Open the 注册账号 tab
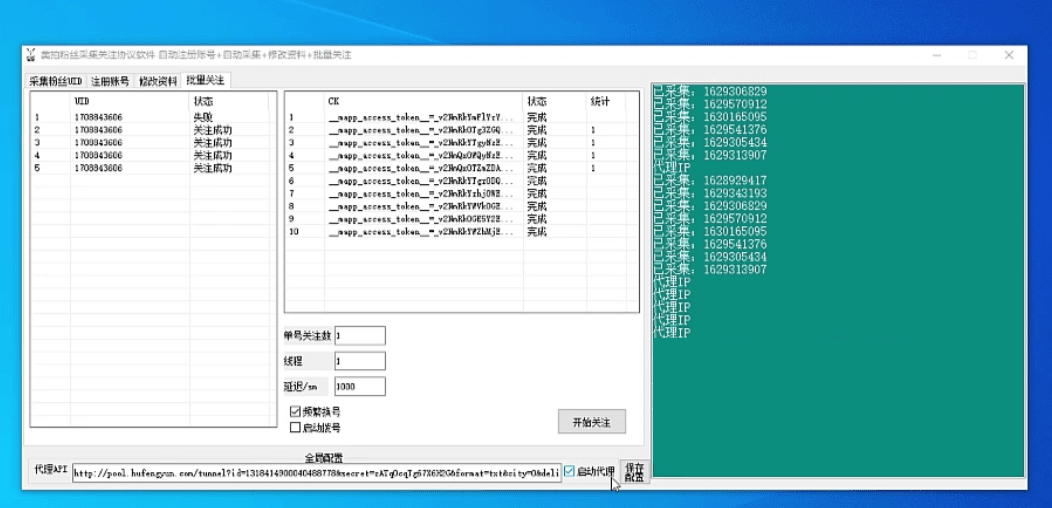 click(x=110, y=81)
